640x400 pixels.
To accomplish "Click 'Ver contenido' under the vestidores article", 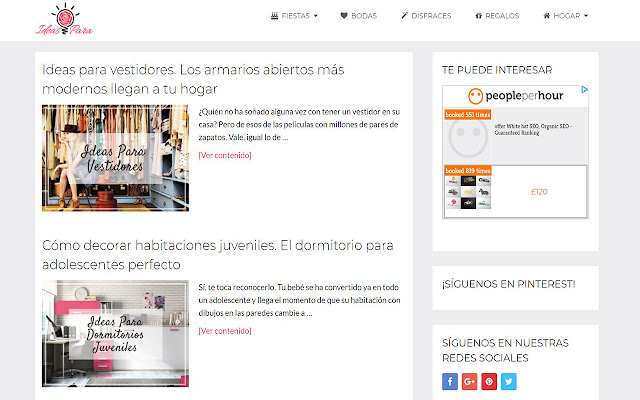I will tap(225, 155).
